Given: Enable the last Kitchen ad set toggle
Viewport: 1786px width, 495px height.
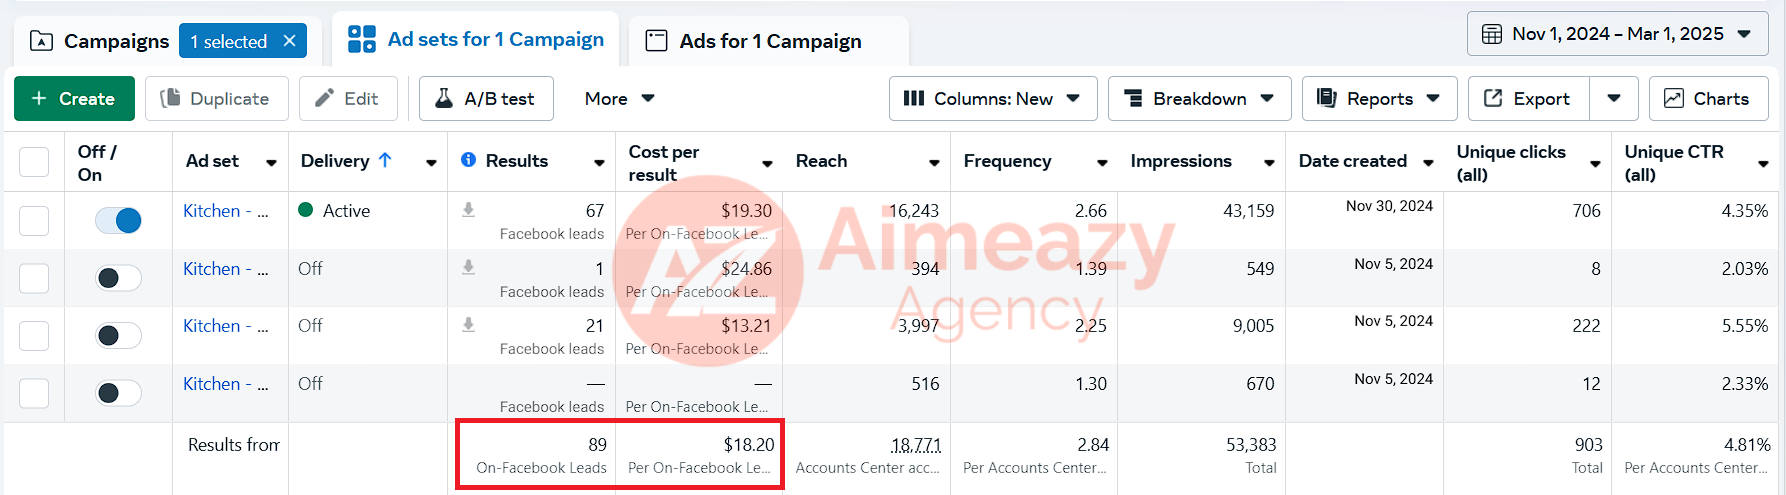Looking at the screenshot, I should 118,393.
